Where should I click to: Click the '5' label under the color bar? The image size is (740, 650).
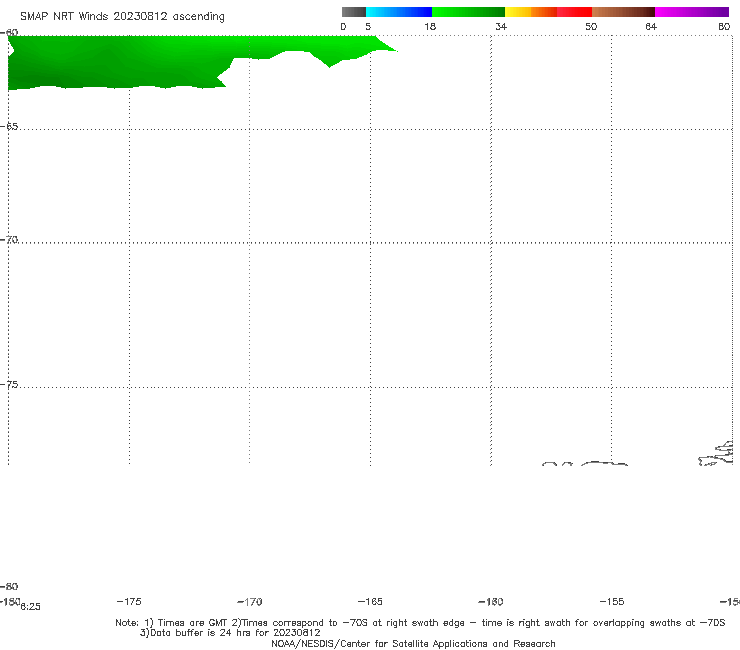click(368, 26)
